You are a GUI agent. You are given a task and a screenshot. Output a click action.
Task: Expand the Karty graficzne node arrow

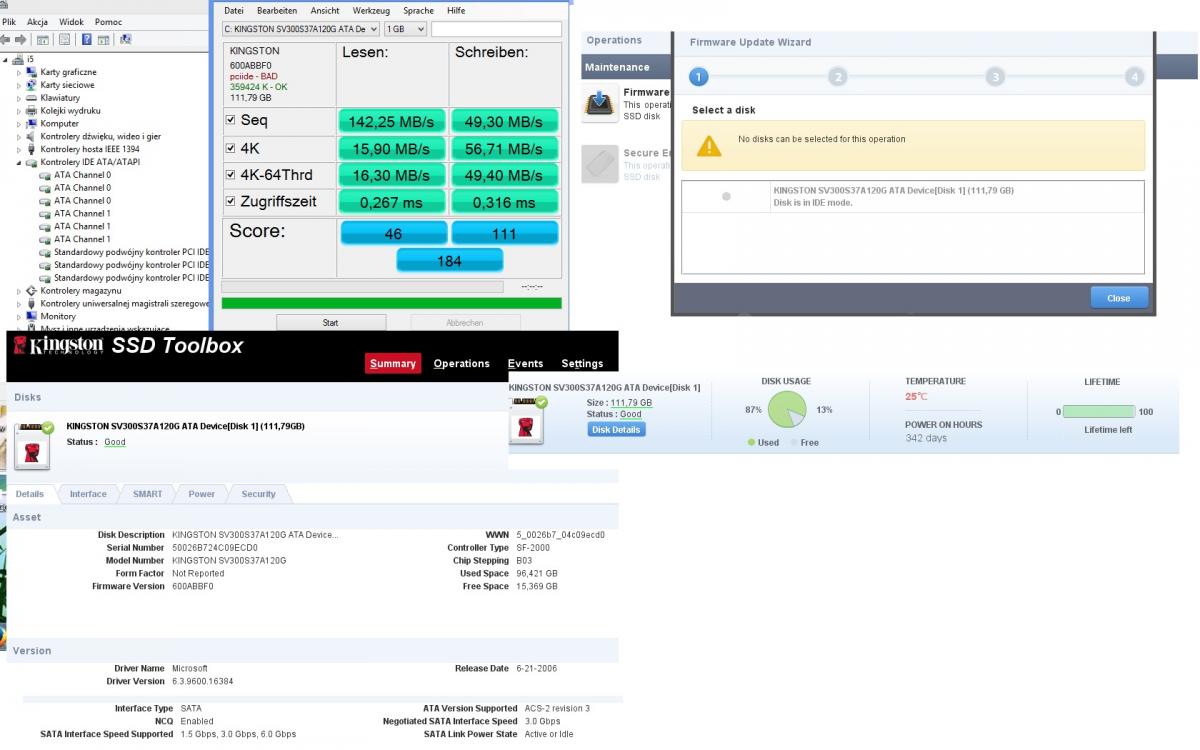coord(19,72)
